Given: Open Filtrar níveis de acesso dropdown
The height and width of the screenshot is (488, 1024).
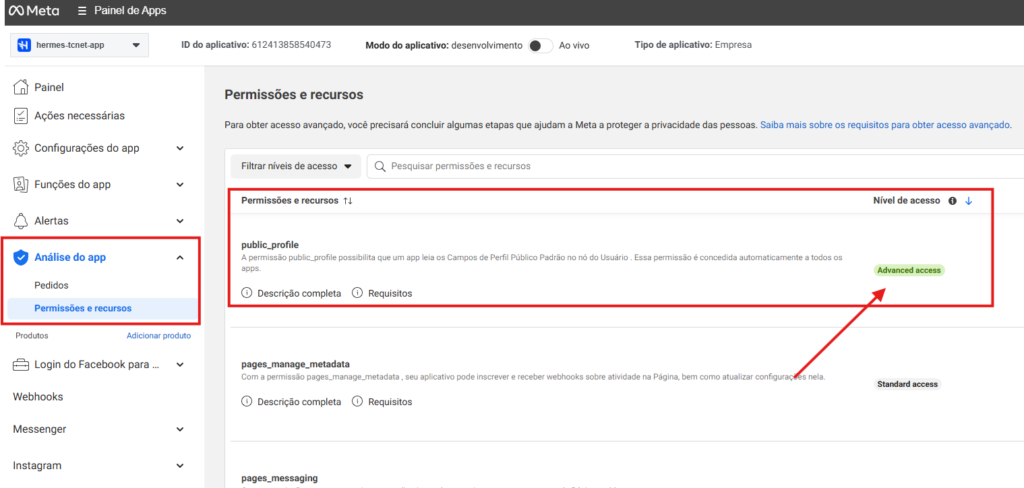Looking at the screenshot, I should tap(296, 167).
